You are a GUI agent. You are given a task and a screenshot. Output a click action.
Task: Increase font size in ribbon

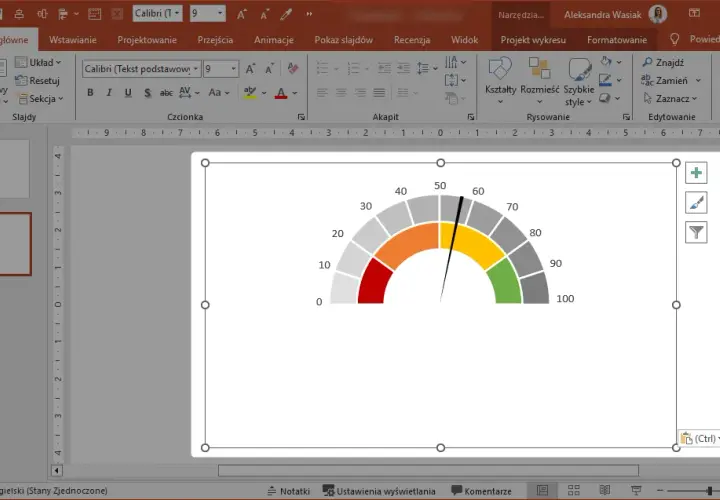tap(250, 69)
